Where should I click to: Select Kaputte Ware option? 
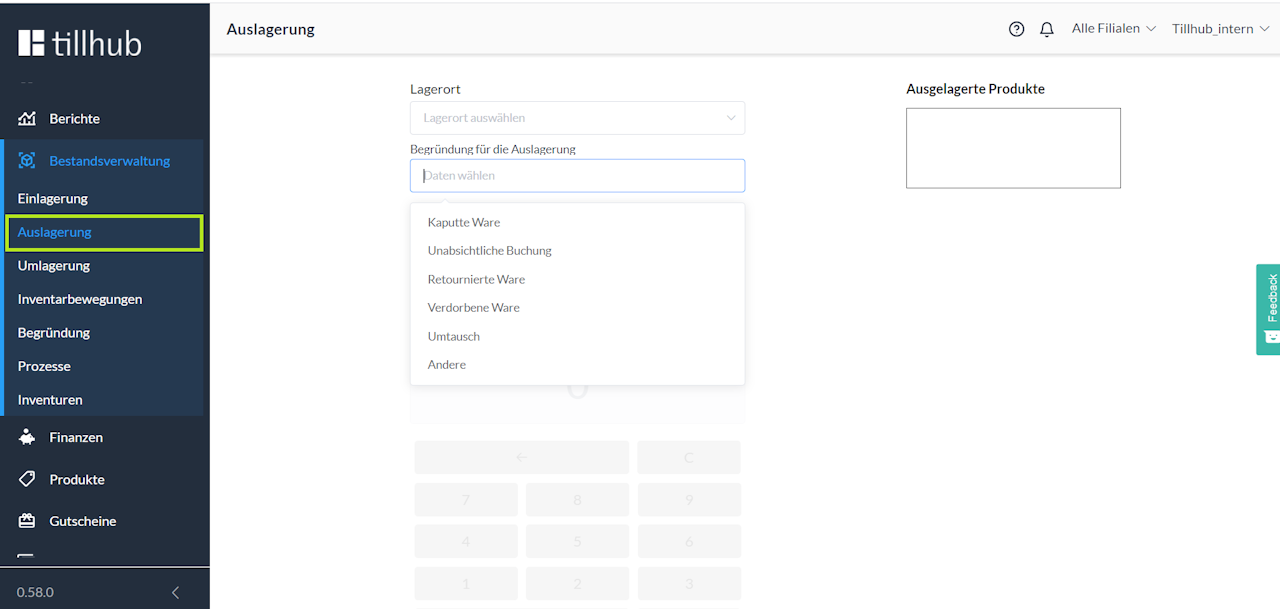(x=464, y=222)
